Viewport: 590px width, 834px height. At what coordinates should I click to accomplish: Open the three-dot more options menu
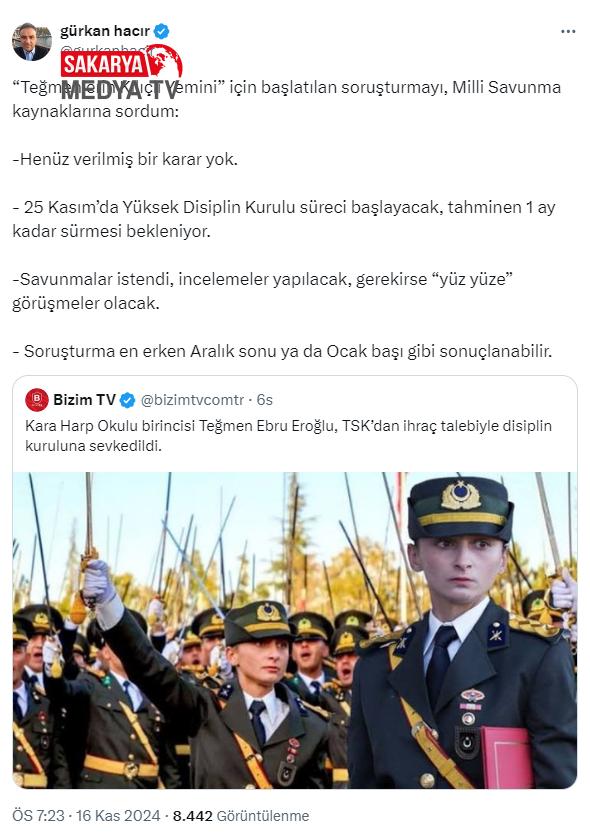pyautogui.click(x=568, y=32)
